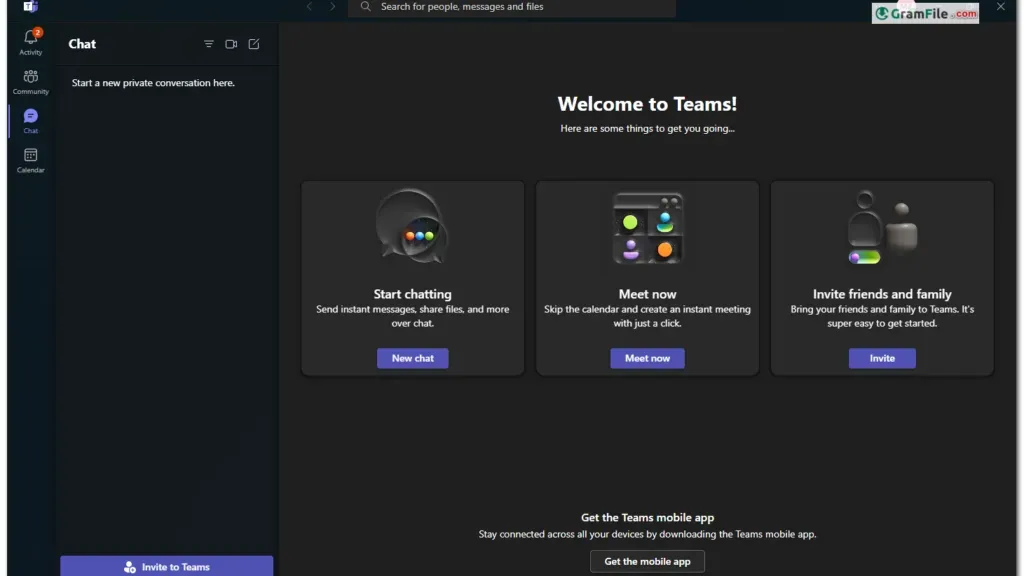Open the Activity feed with notification badge
The height and width of the screenshot is (576, 1024).
tap(30, 41)
